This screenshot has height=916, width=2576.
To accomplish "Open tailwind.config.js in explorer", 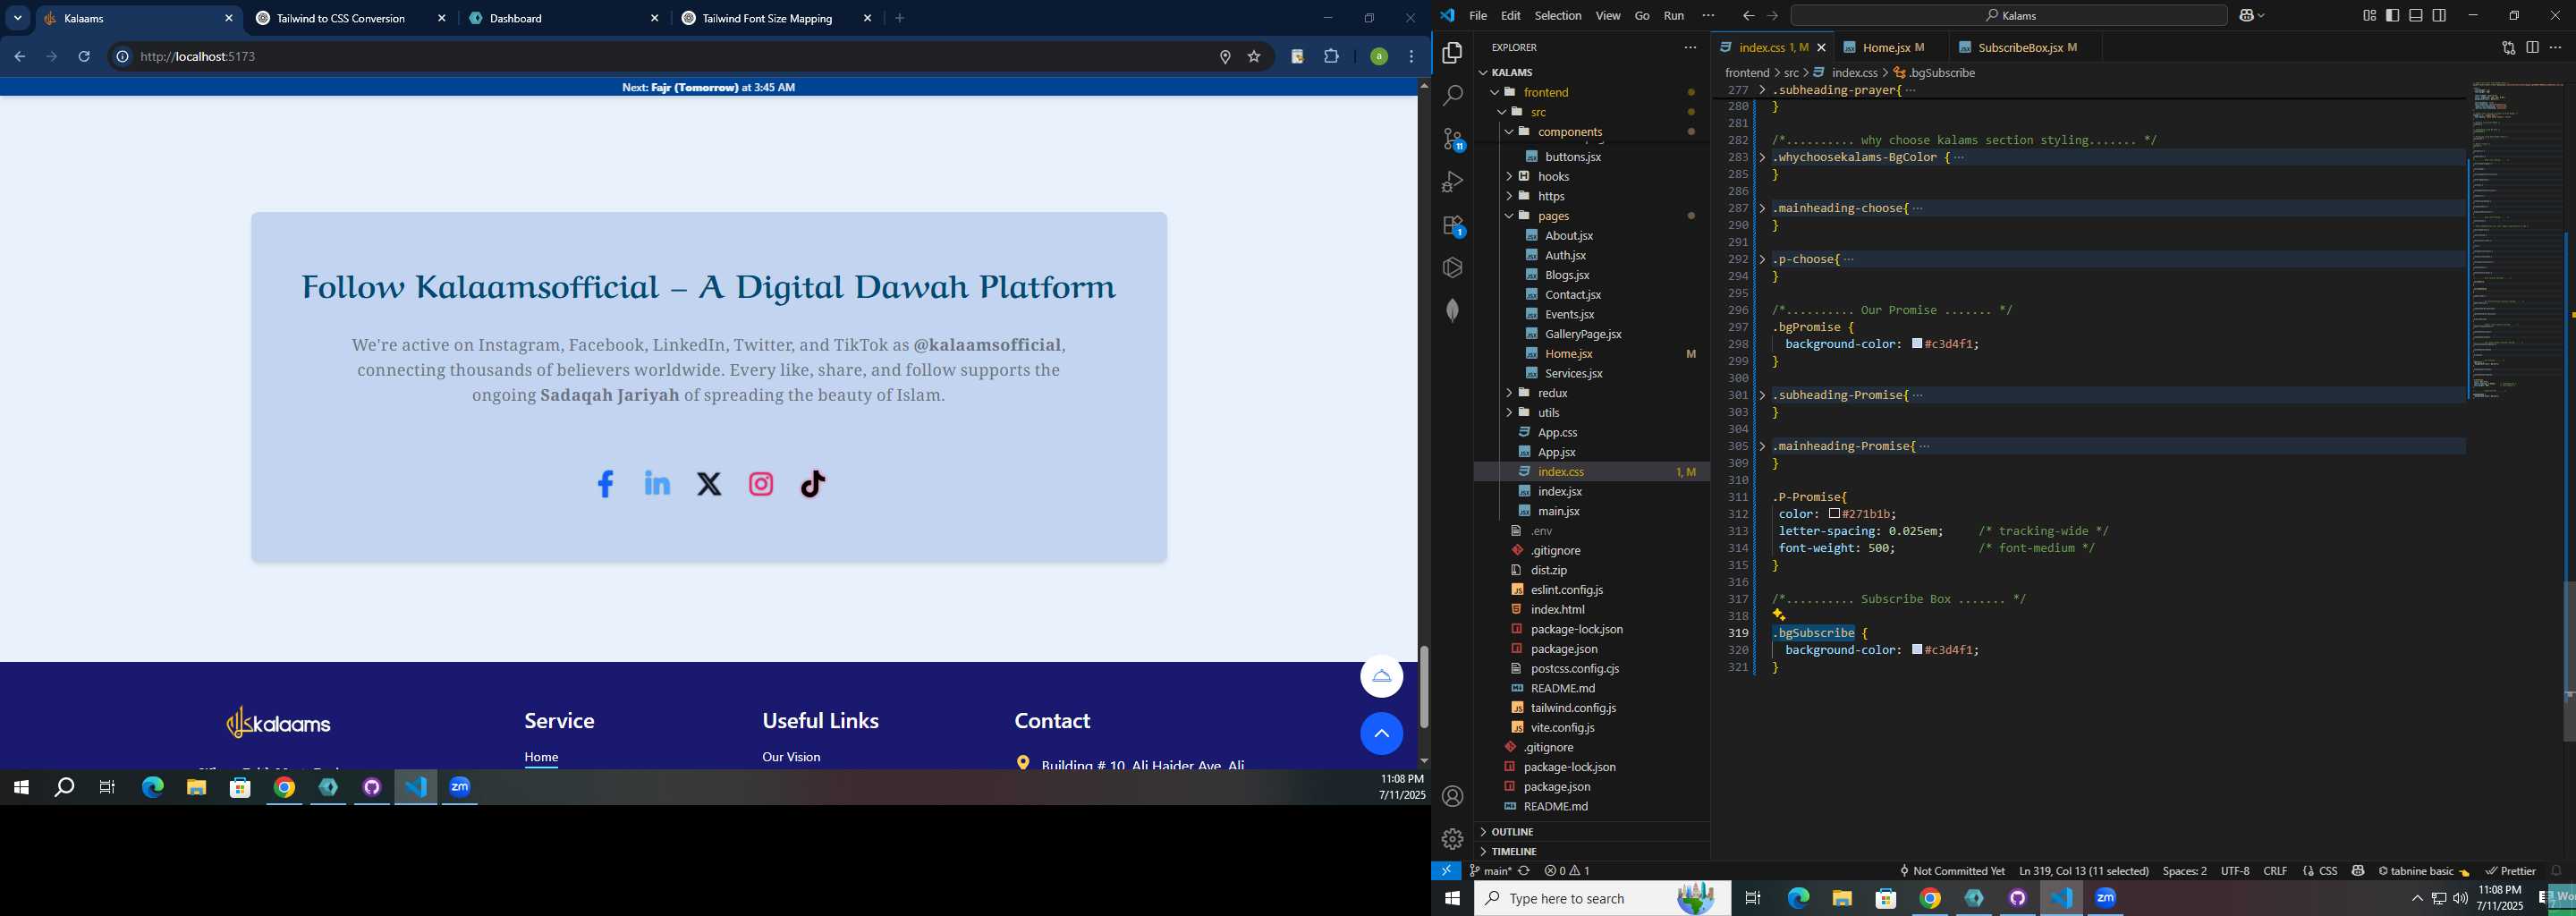I will pos(1573,708).
